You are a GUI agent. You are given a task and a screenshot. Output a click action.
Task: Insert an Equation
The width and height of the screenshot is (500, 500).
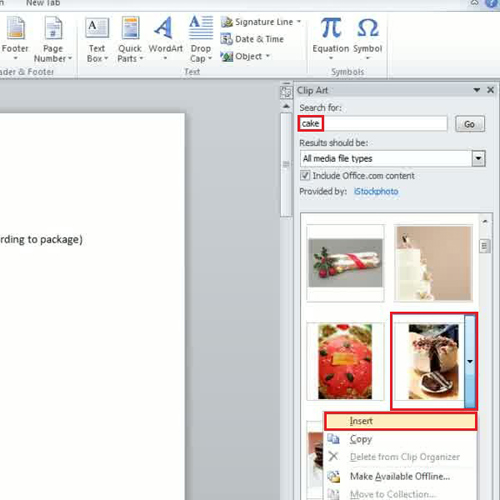pos(330,38)
